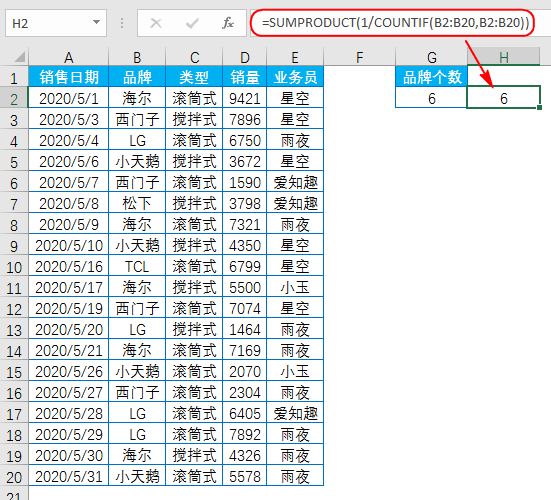Click the 西门子 brand cell in row 3
The image size is (551, 500).
click(x=137, y=119)
